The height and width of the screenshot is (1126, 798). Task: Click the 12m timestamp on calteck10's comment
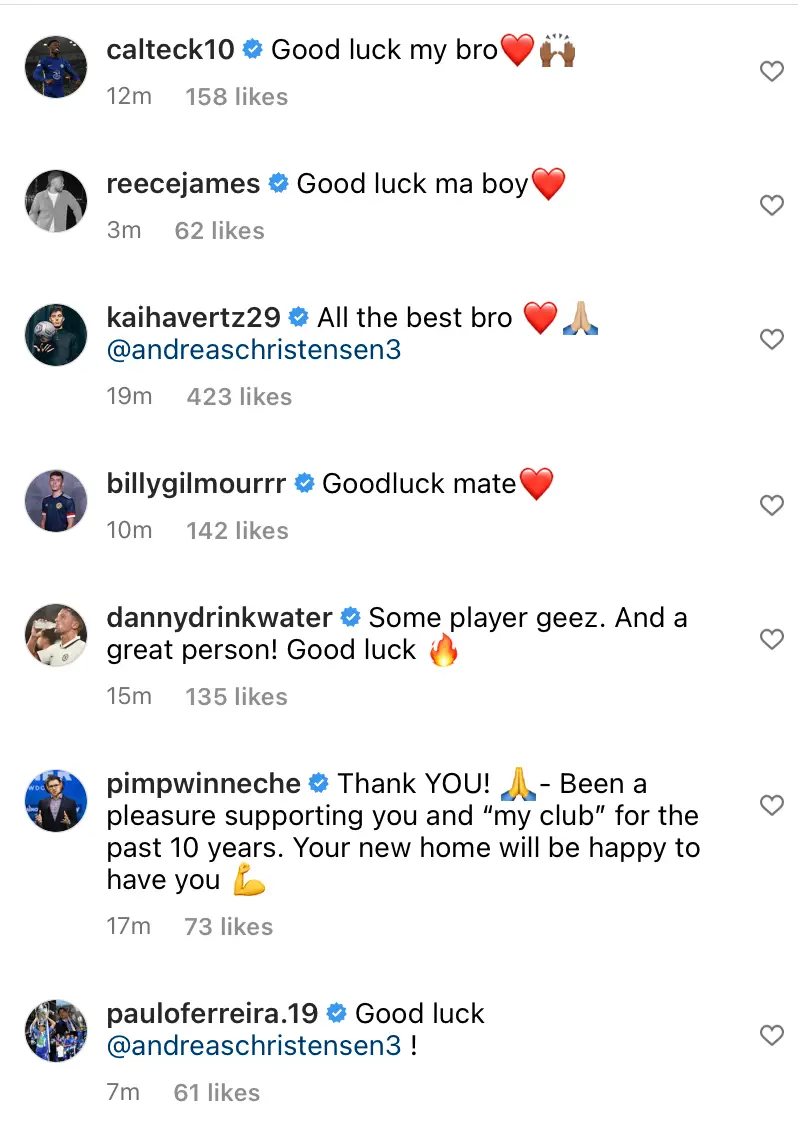(x=128, y=97)
